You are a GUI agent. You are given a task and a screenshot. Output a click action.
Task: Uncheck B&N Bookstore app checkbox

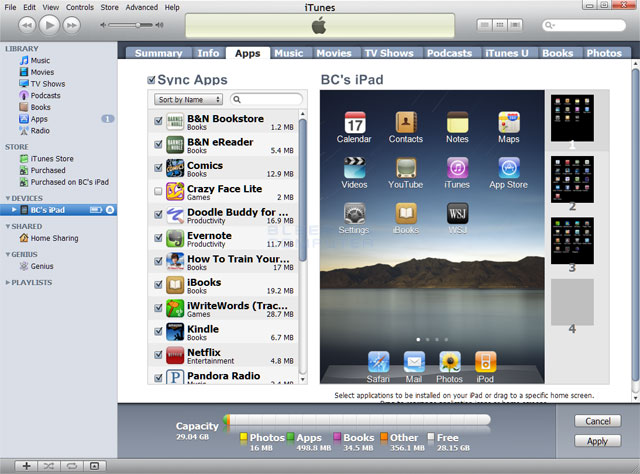[x=158, y=121]
